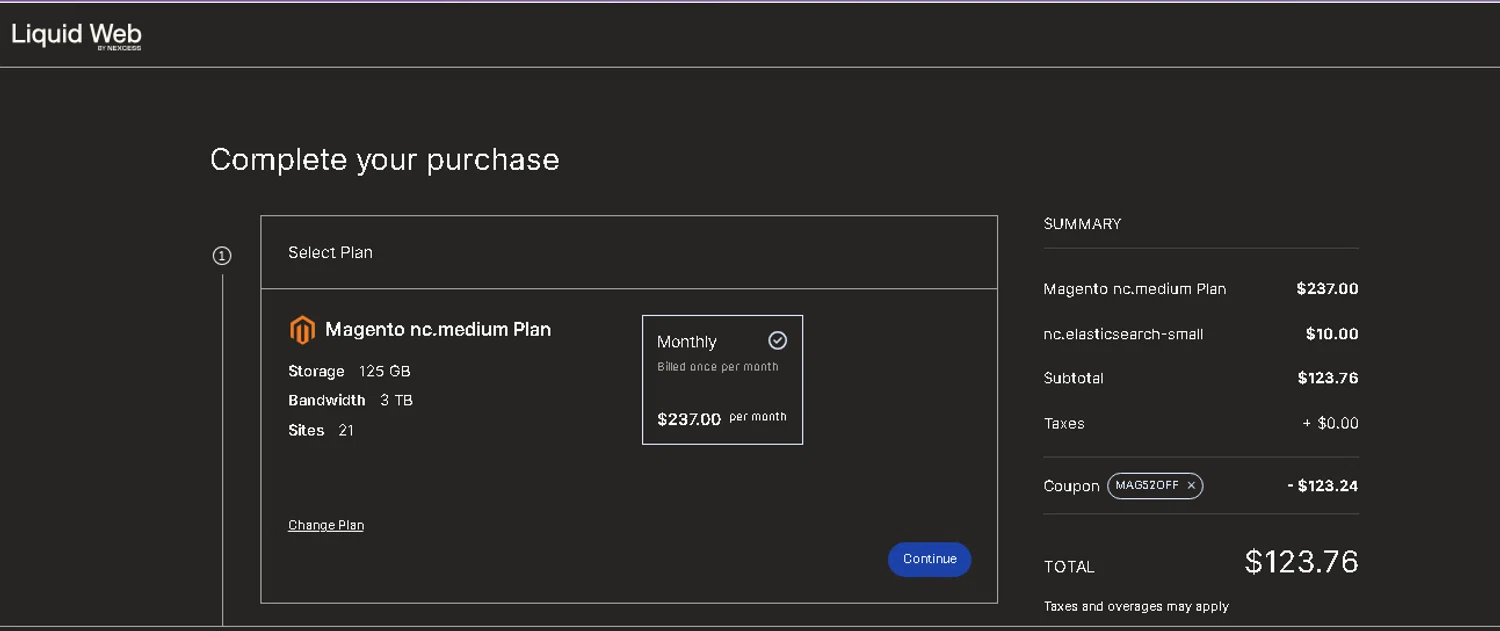Click the summary plan price "$237.00"
1500x631 pixels.
point(1327,289)
